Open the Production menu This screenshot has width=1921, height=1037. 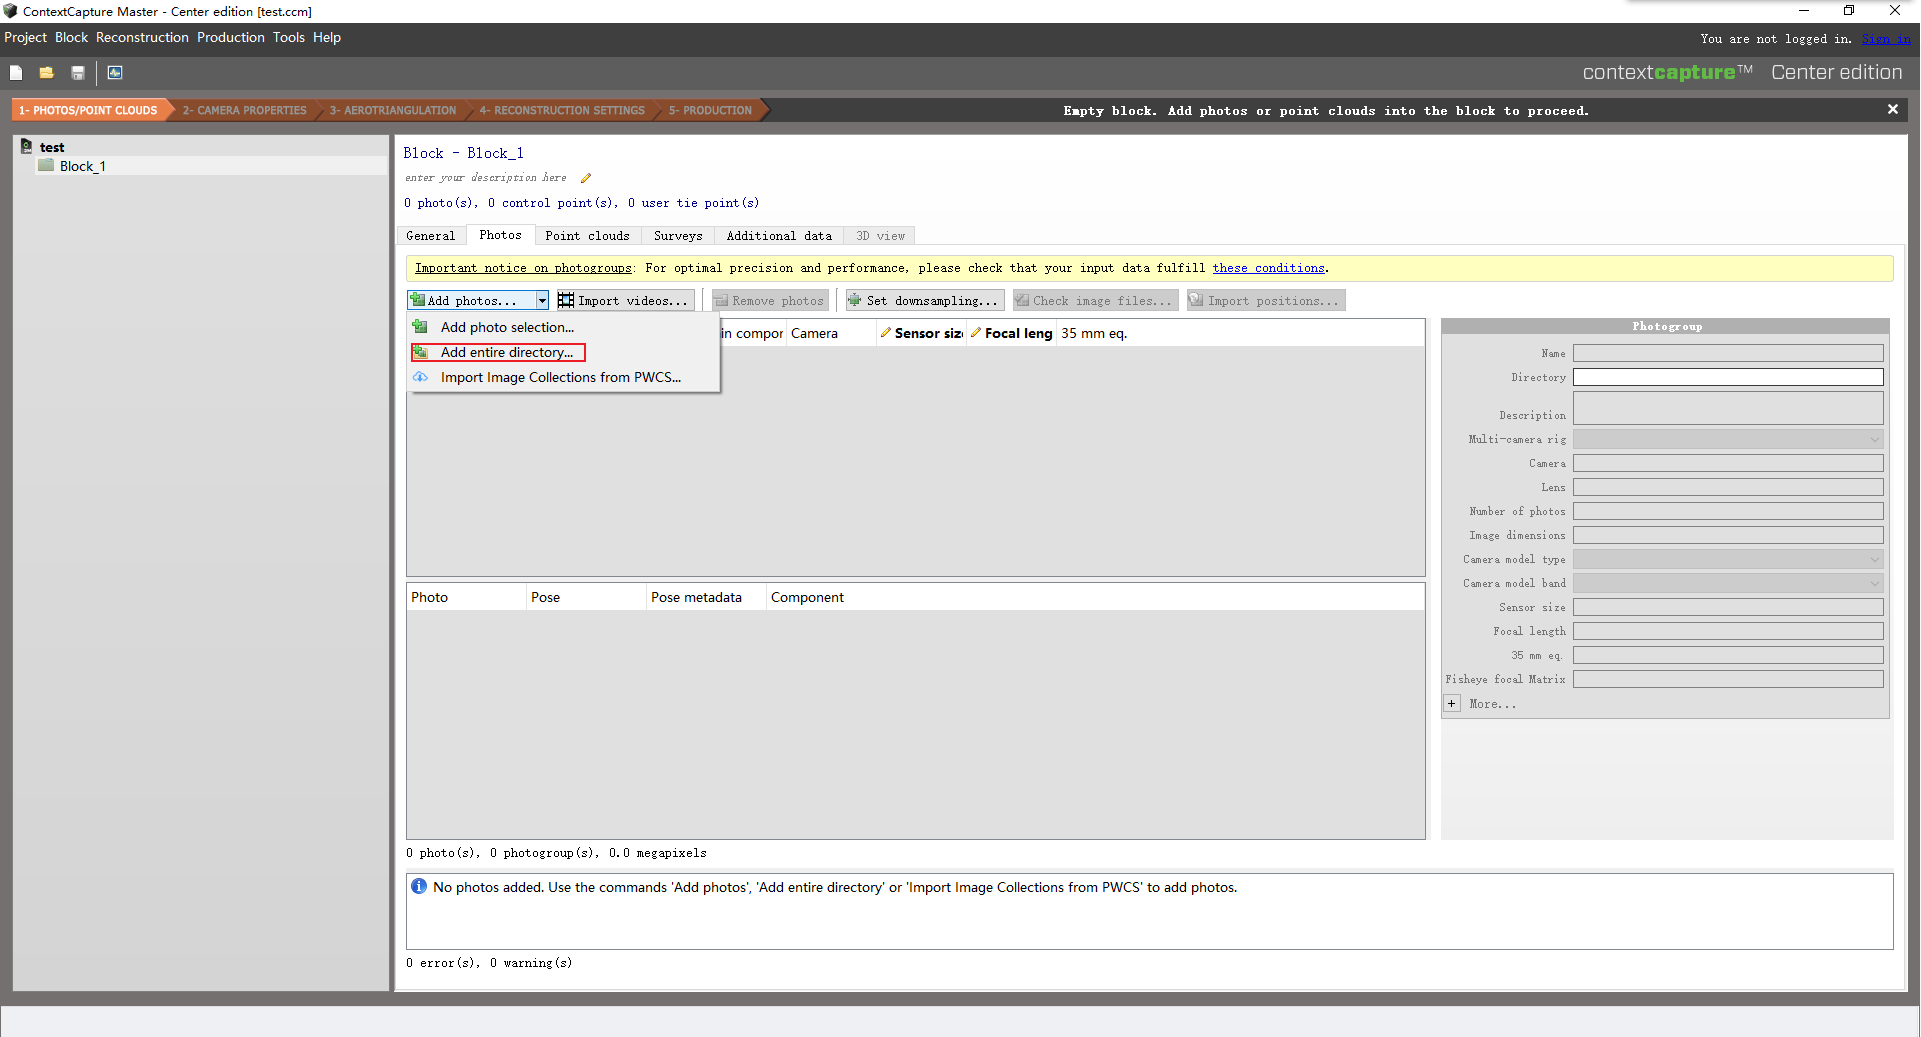coord(230,37)
